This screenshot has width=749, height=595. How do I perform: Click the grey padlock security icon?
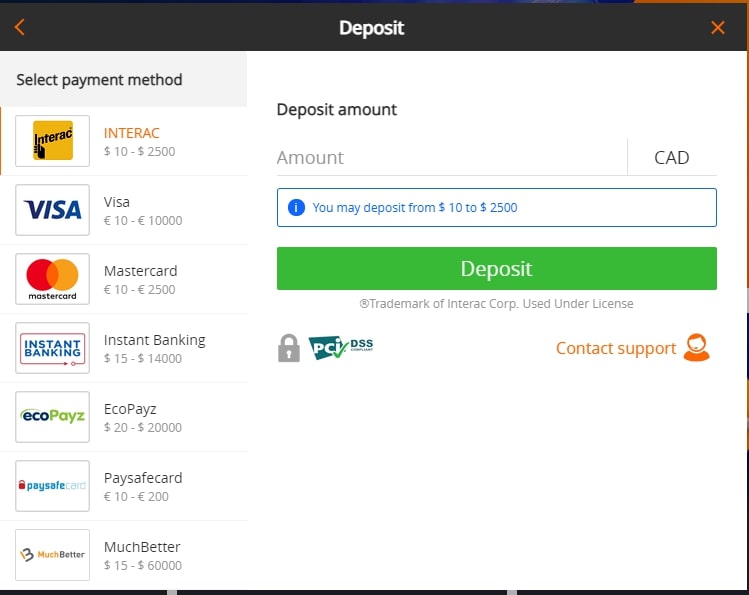tap(289, 348)
